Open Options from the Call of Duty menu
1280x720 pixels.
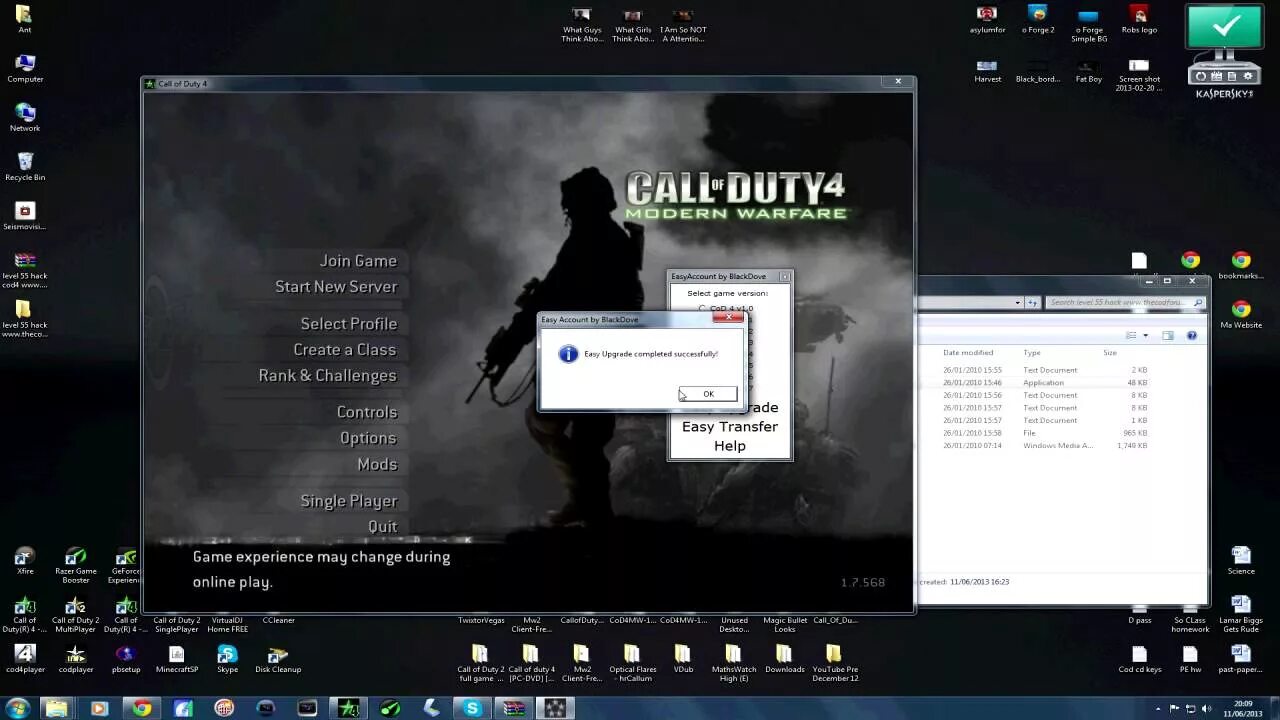pyautogui.click(x=368, y=437)
